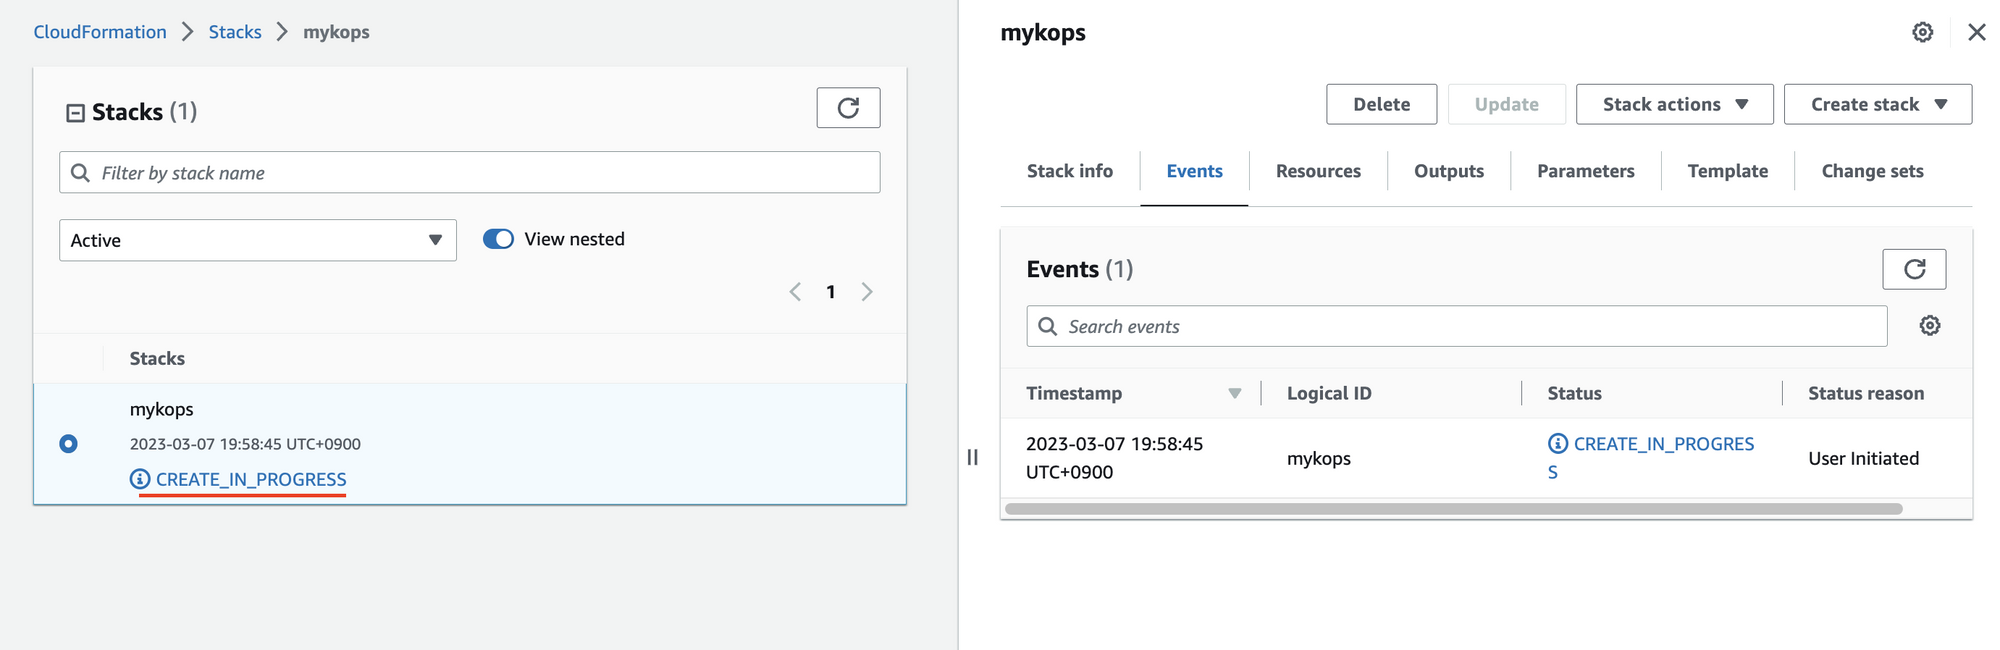Click the User Initiated status reason cell
Screen dimensions: 2000x650
coord(1863,458)
